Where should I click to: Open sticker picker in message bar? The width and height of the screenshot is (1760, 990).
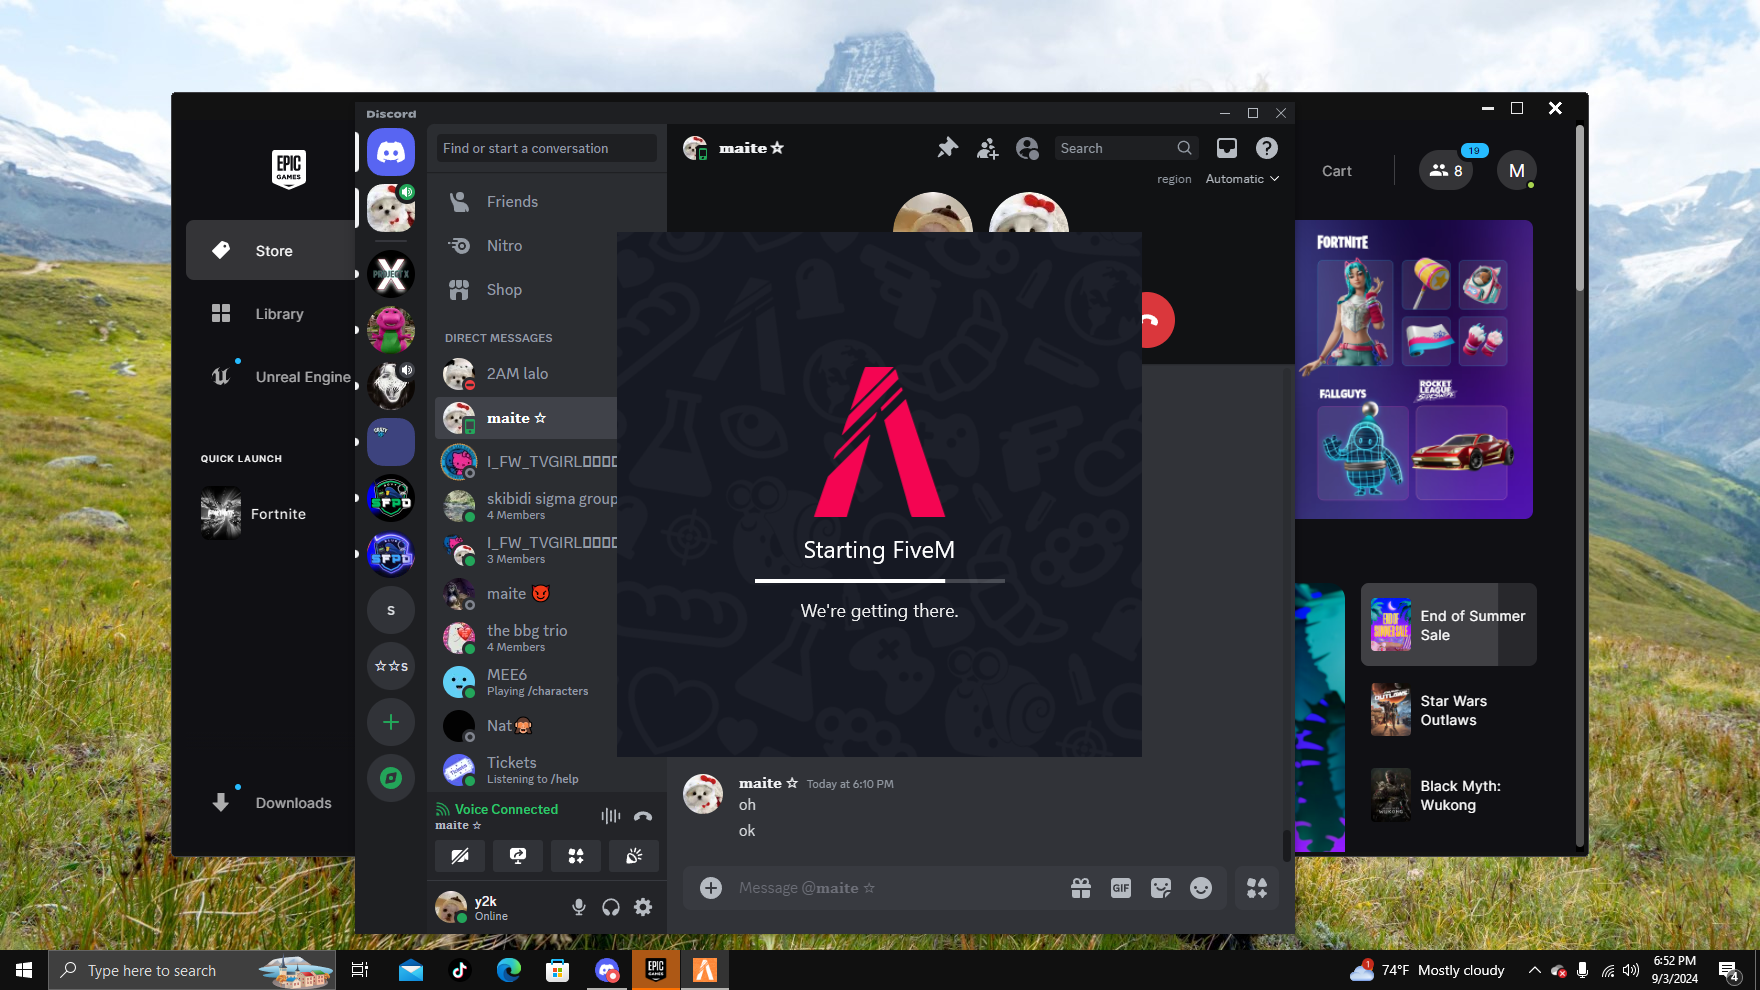(x=1161, y=888)
